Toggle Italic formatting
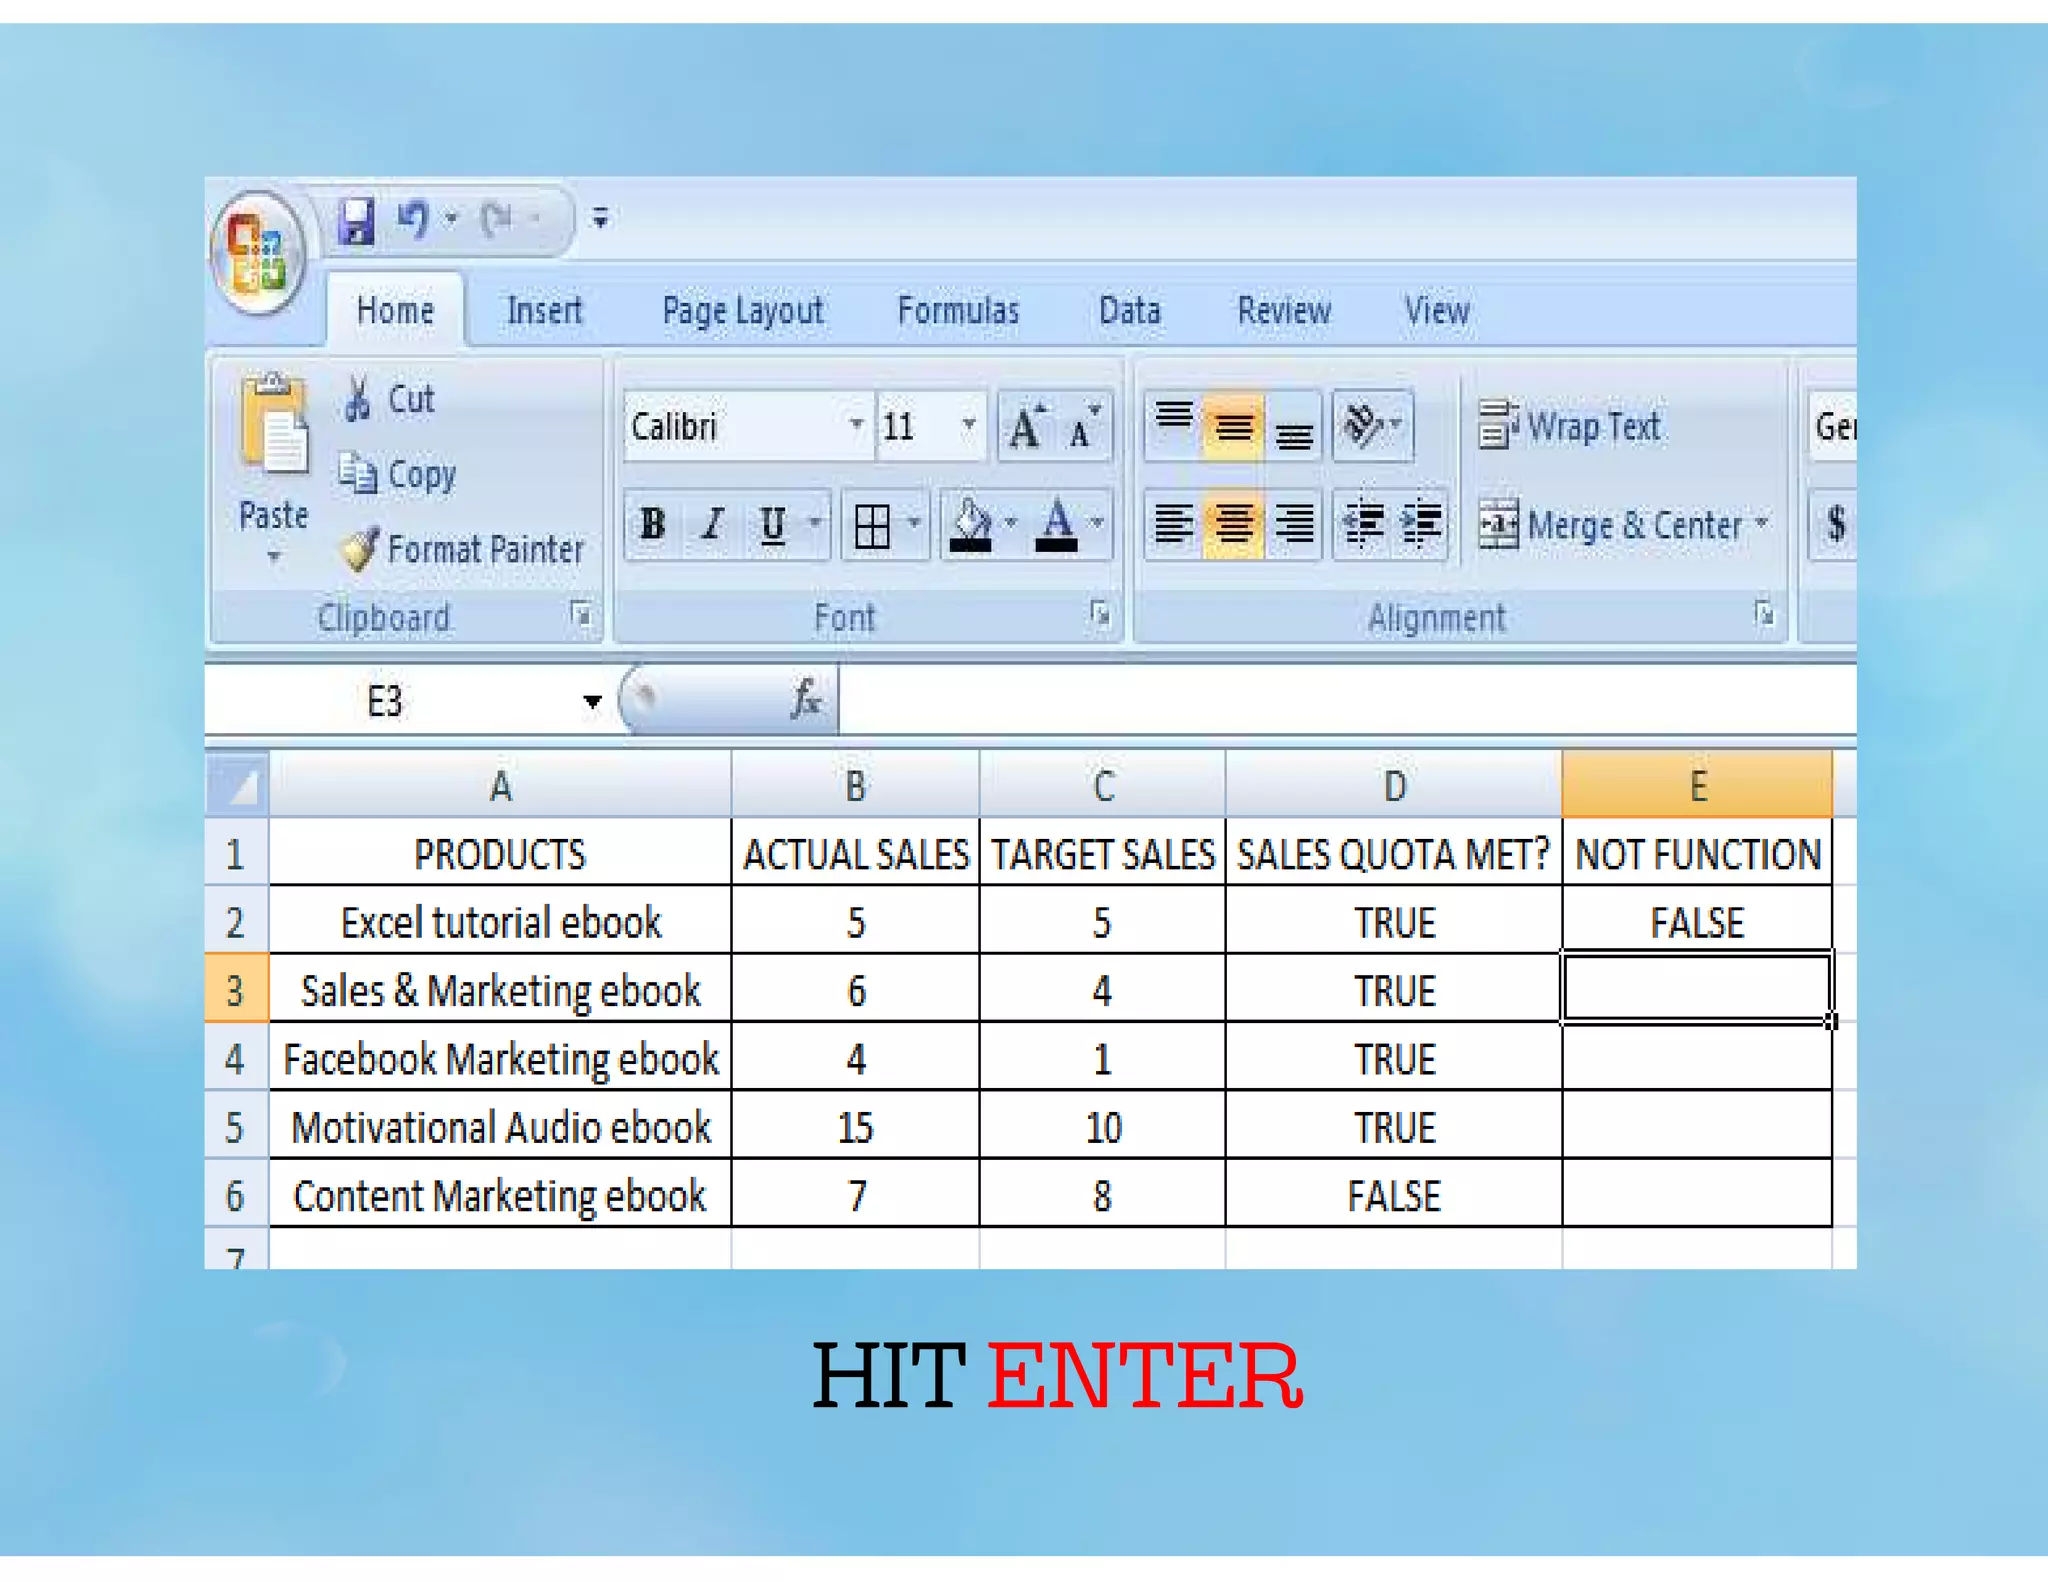The width and height of the screenshot is (2048, 1582). (712, 524)
